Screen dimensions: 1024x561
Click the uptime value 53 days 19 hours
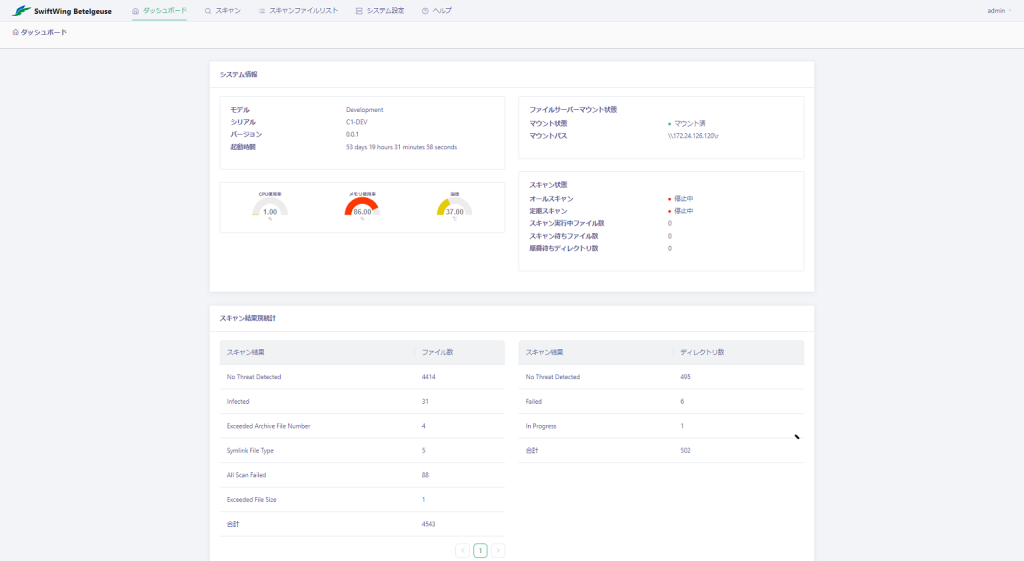pyautogui.click(x=402, y=147)
